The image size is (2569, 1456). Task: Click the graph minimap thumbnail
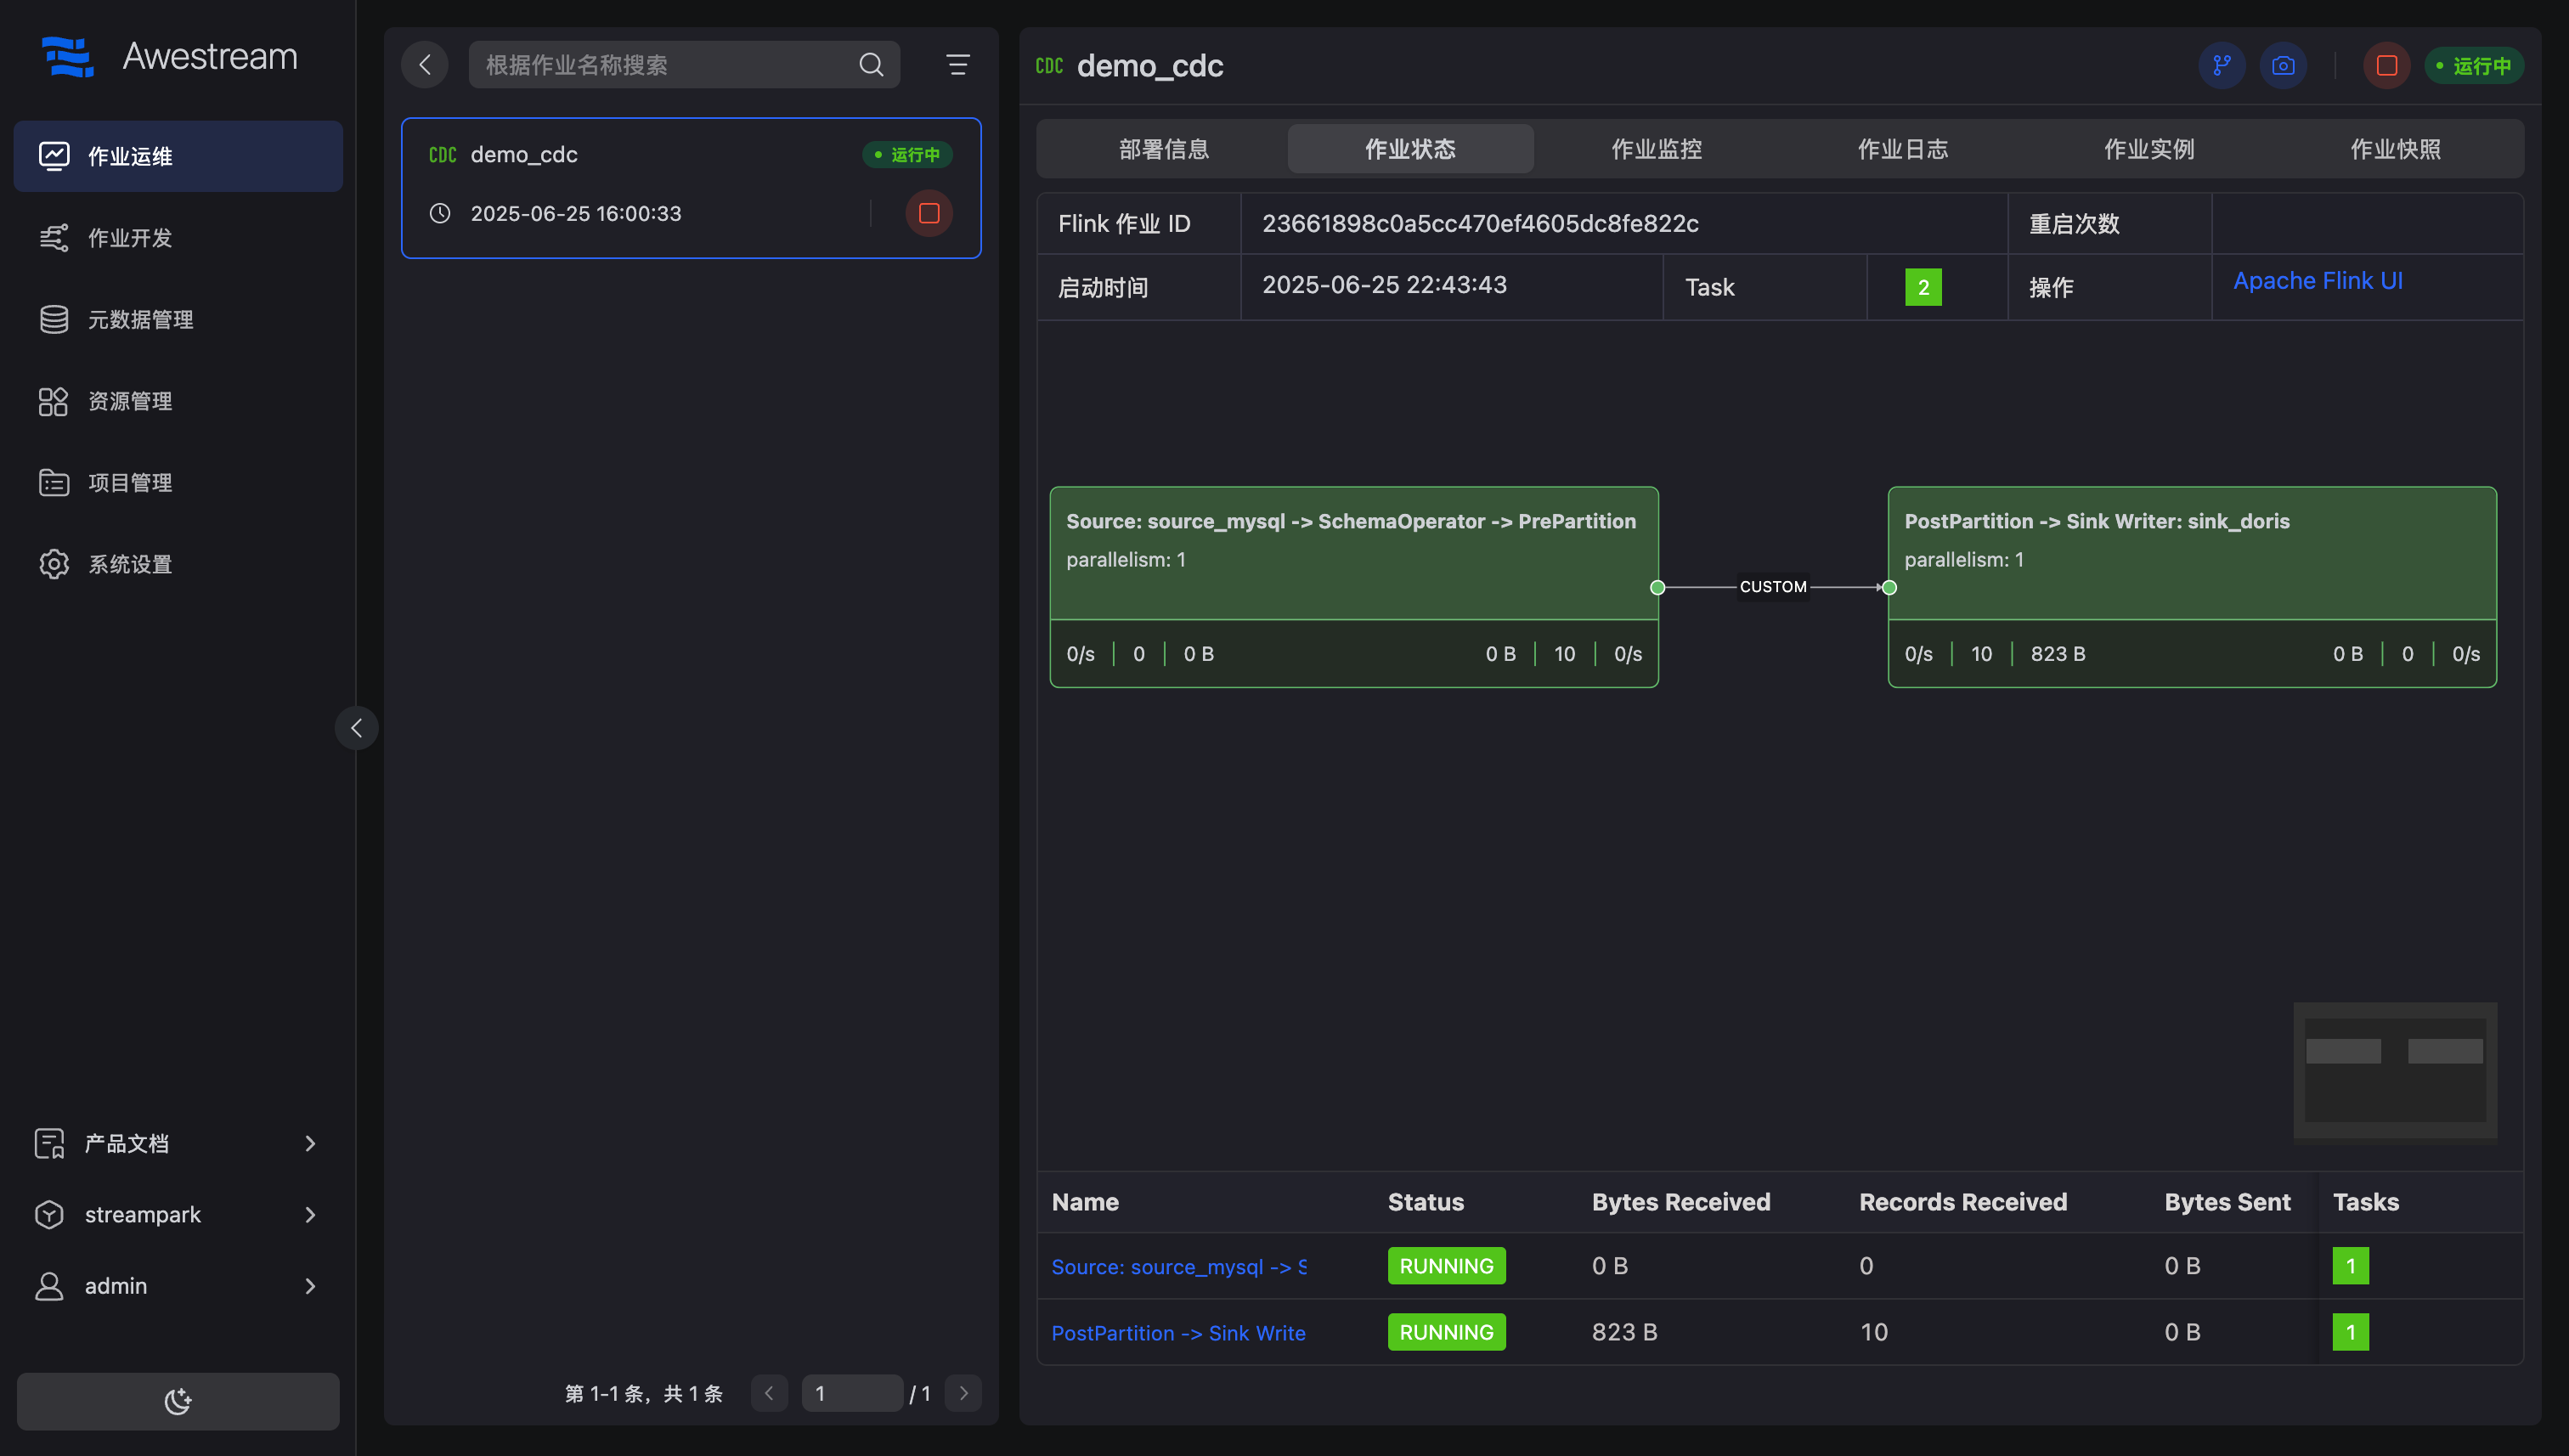point(2394,1070)
